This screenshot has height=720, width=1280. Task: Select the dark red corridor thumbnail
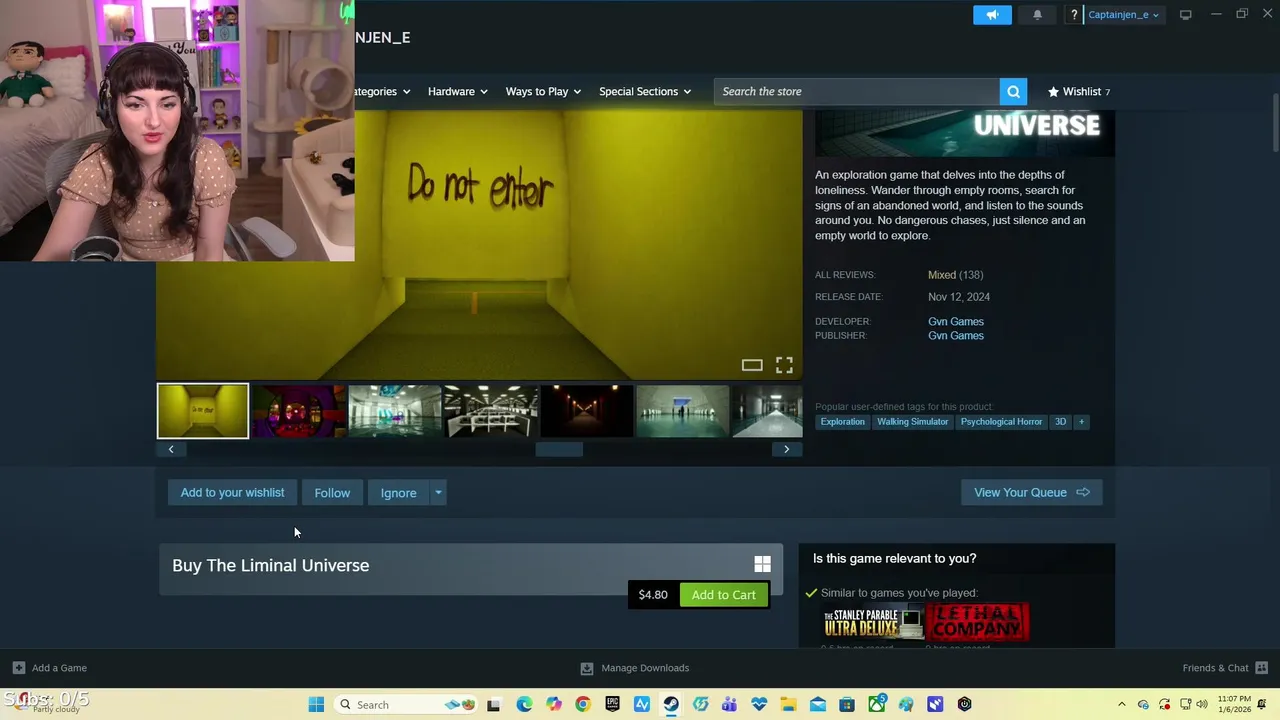pyautogui.click(x=586, y=411)
